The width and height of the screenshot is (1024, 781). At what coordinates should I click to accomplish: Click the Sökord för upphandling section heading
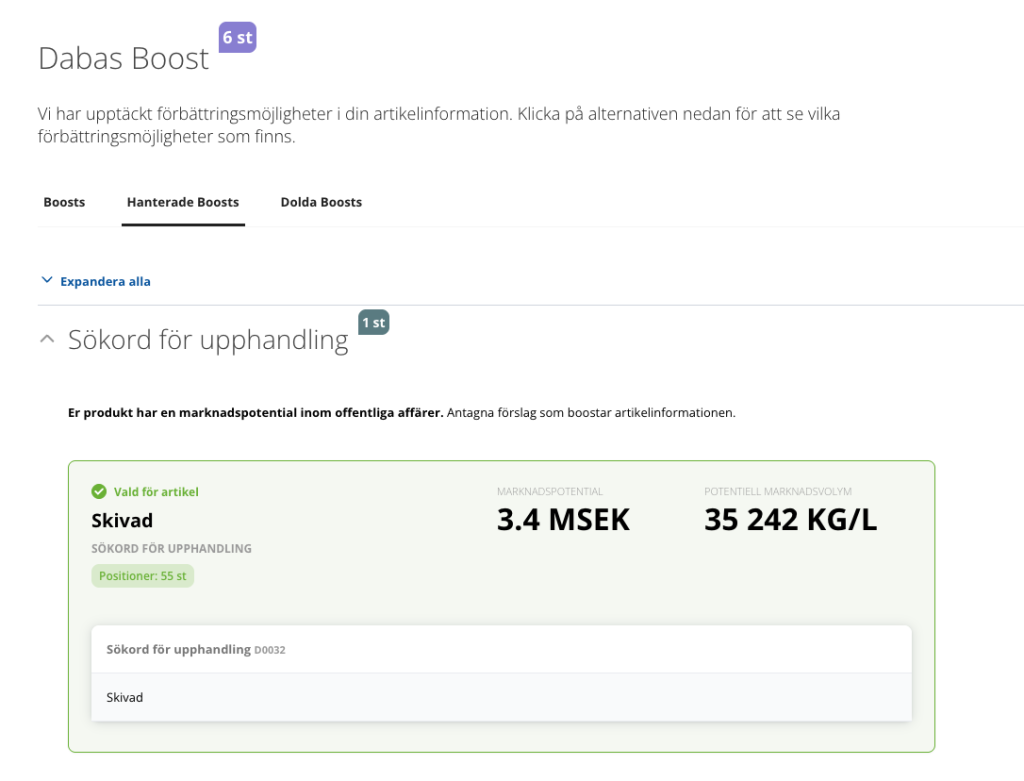[x=208, y=340]
